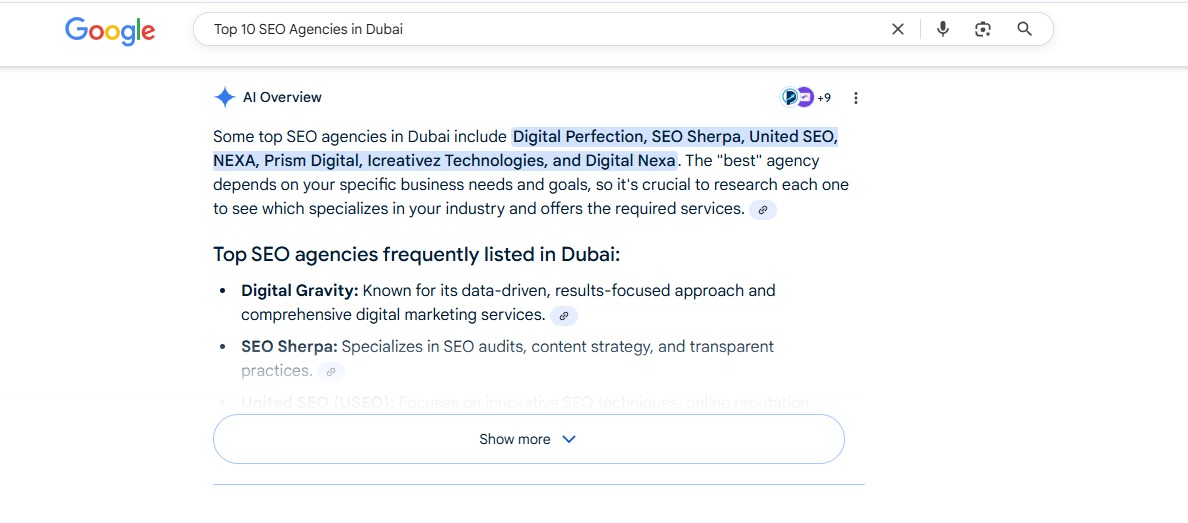Click the AI Overview label text
The height and width of the screenshot is (523, 1188).
282,97
